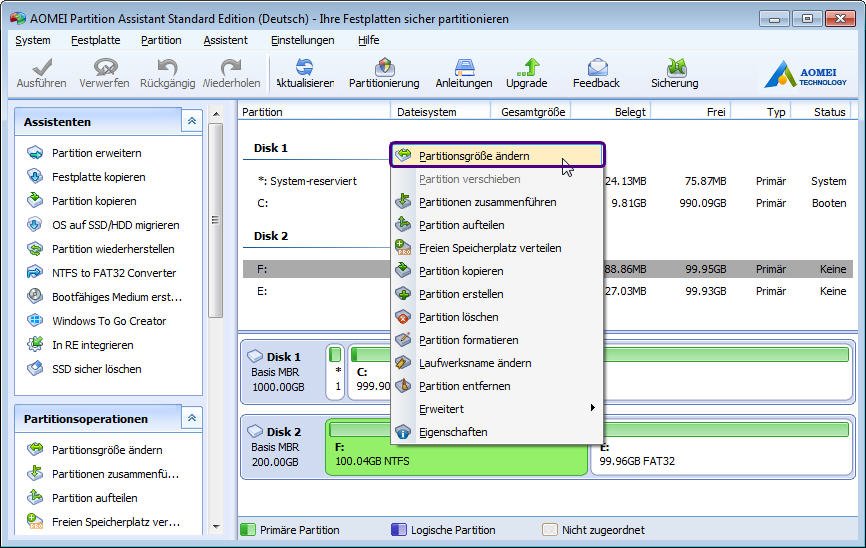Choose Laufwerksname ändern in context menu
This screenshot has width=866, height=548.
click(497, 363)
